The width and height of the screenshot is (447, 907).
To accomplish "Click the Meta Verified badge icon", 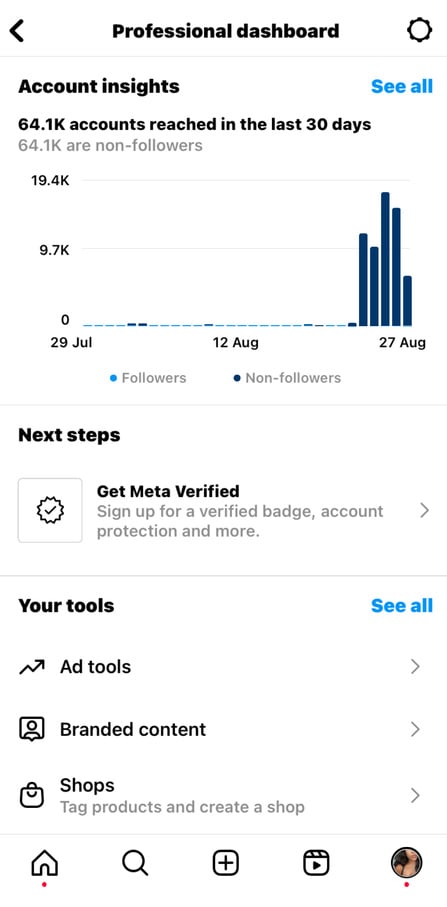I will (x=50, y=510).
